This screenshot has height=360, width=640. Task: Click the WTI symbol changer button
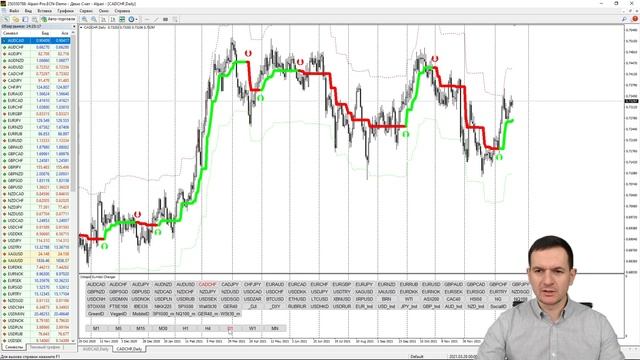(409, 299)
